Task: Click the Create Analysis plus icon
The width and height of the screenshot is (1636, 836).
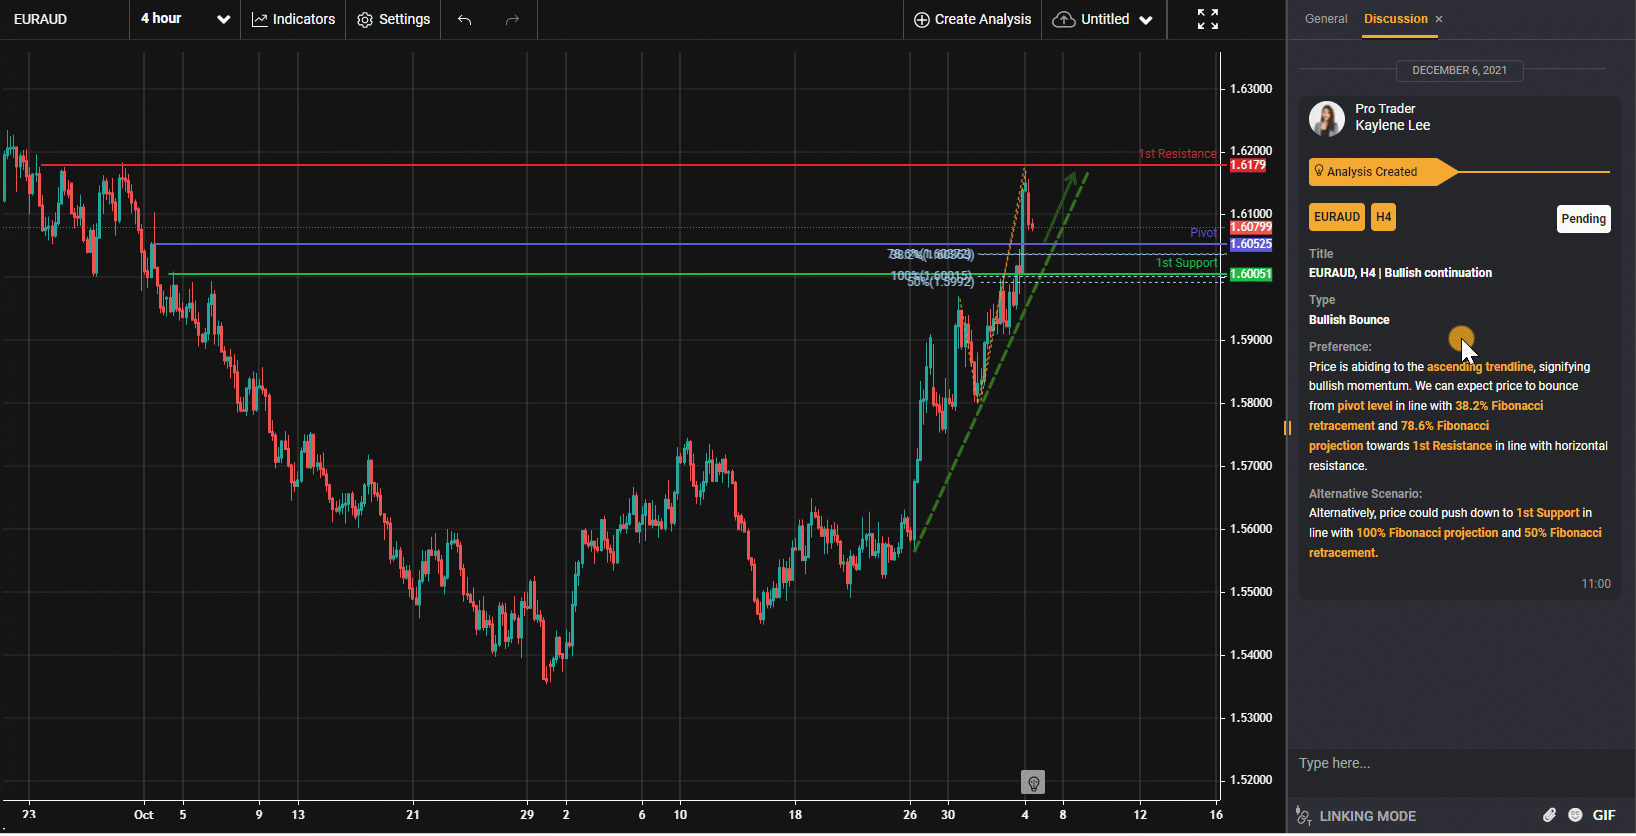Action: pos(922,20)
